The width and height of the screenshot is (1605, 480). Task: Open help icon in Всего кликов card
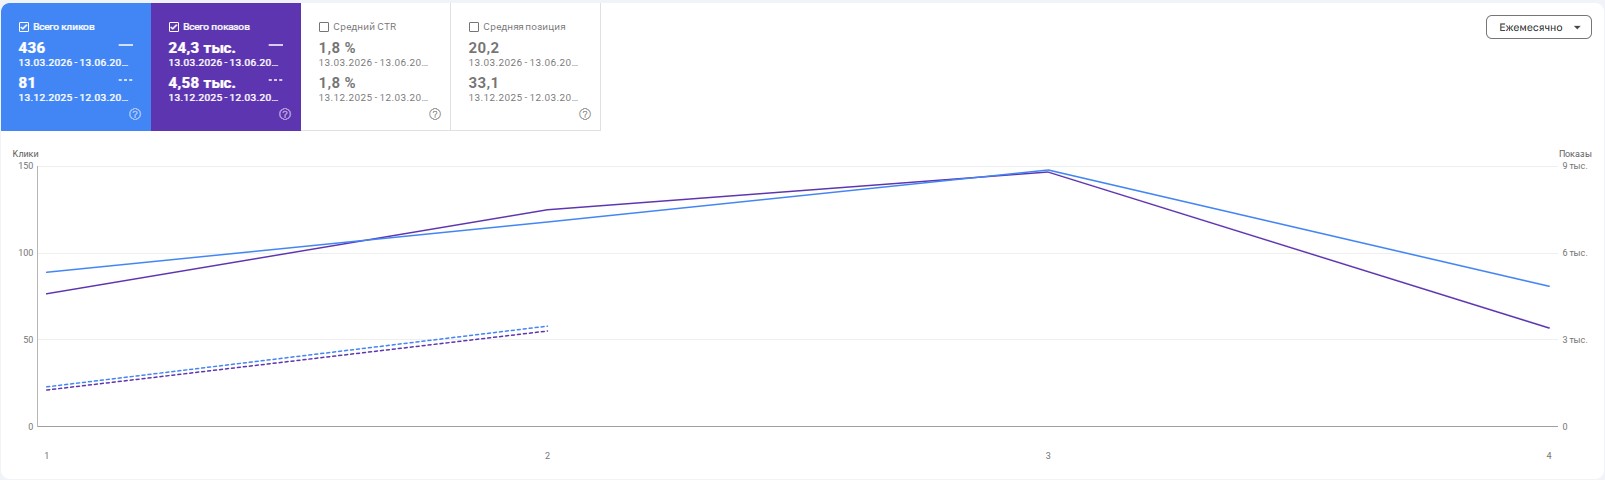click(x=135, y=114)
